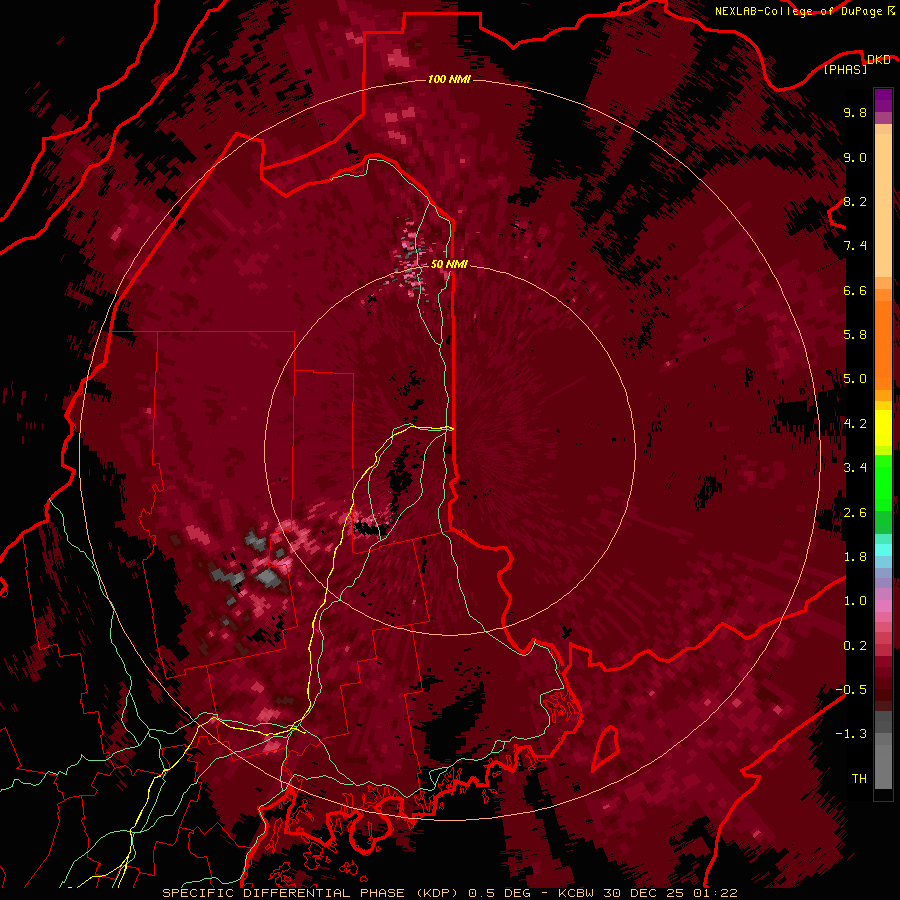Click the -1.3 scale label

(851, 734)
